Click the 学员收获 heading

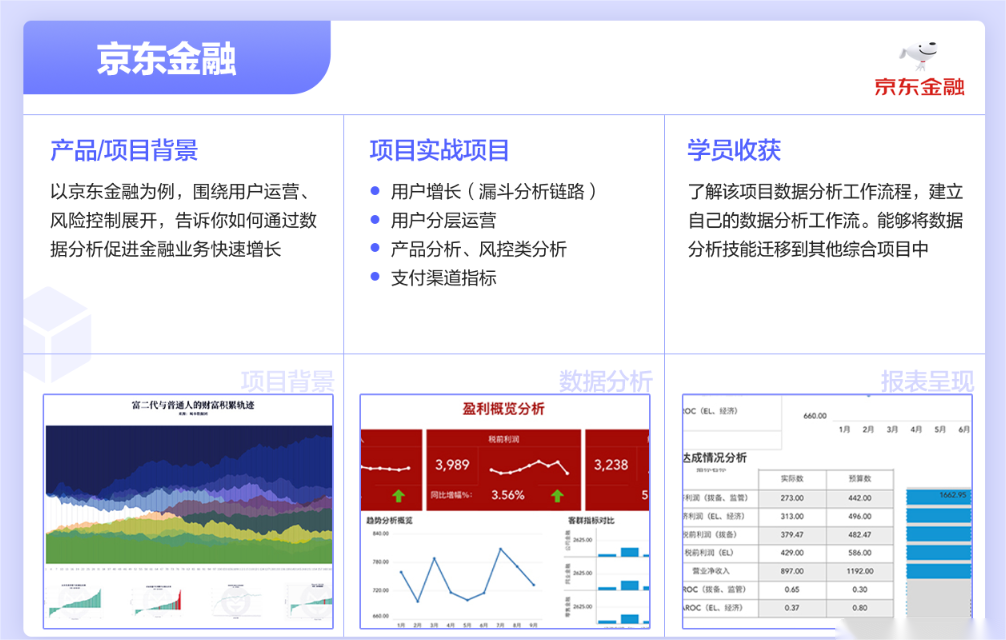point(734,151)
